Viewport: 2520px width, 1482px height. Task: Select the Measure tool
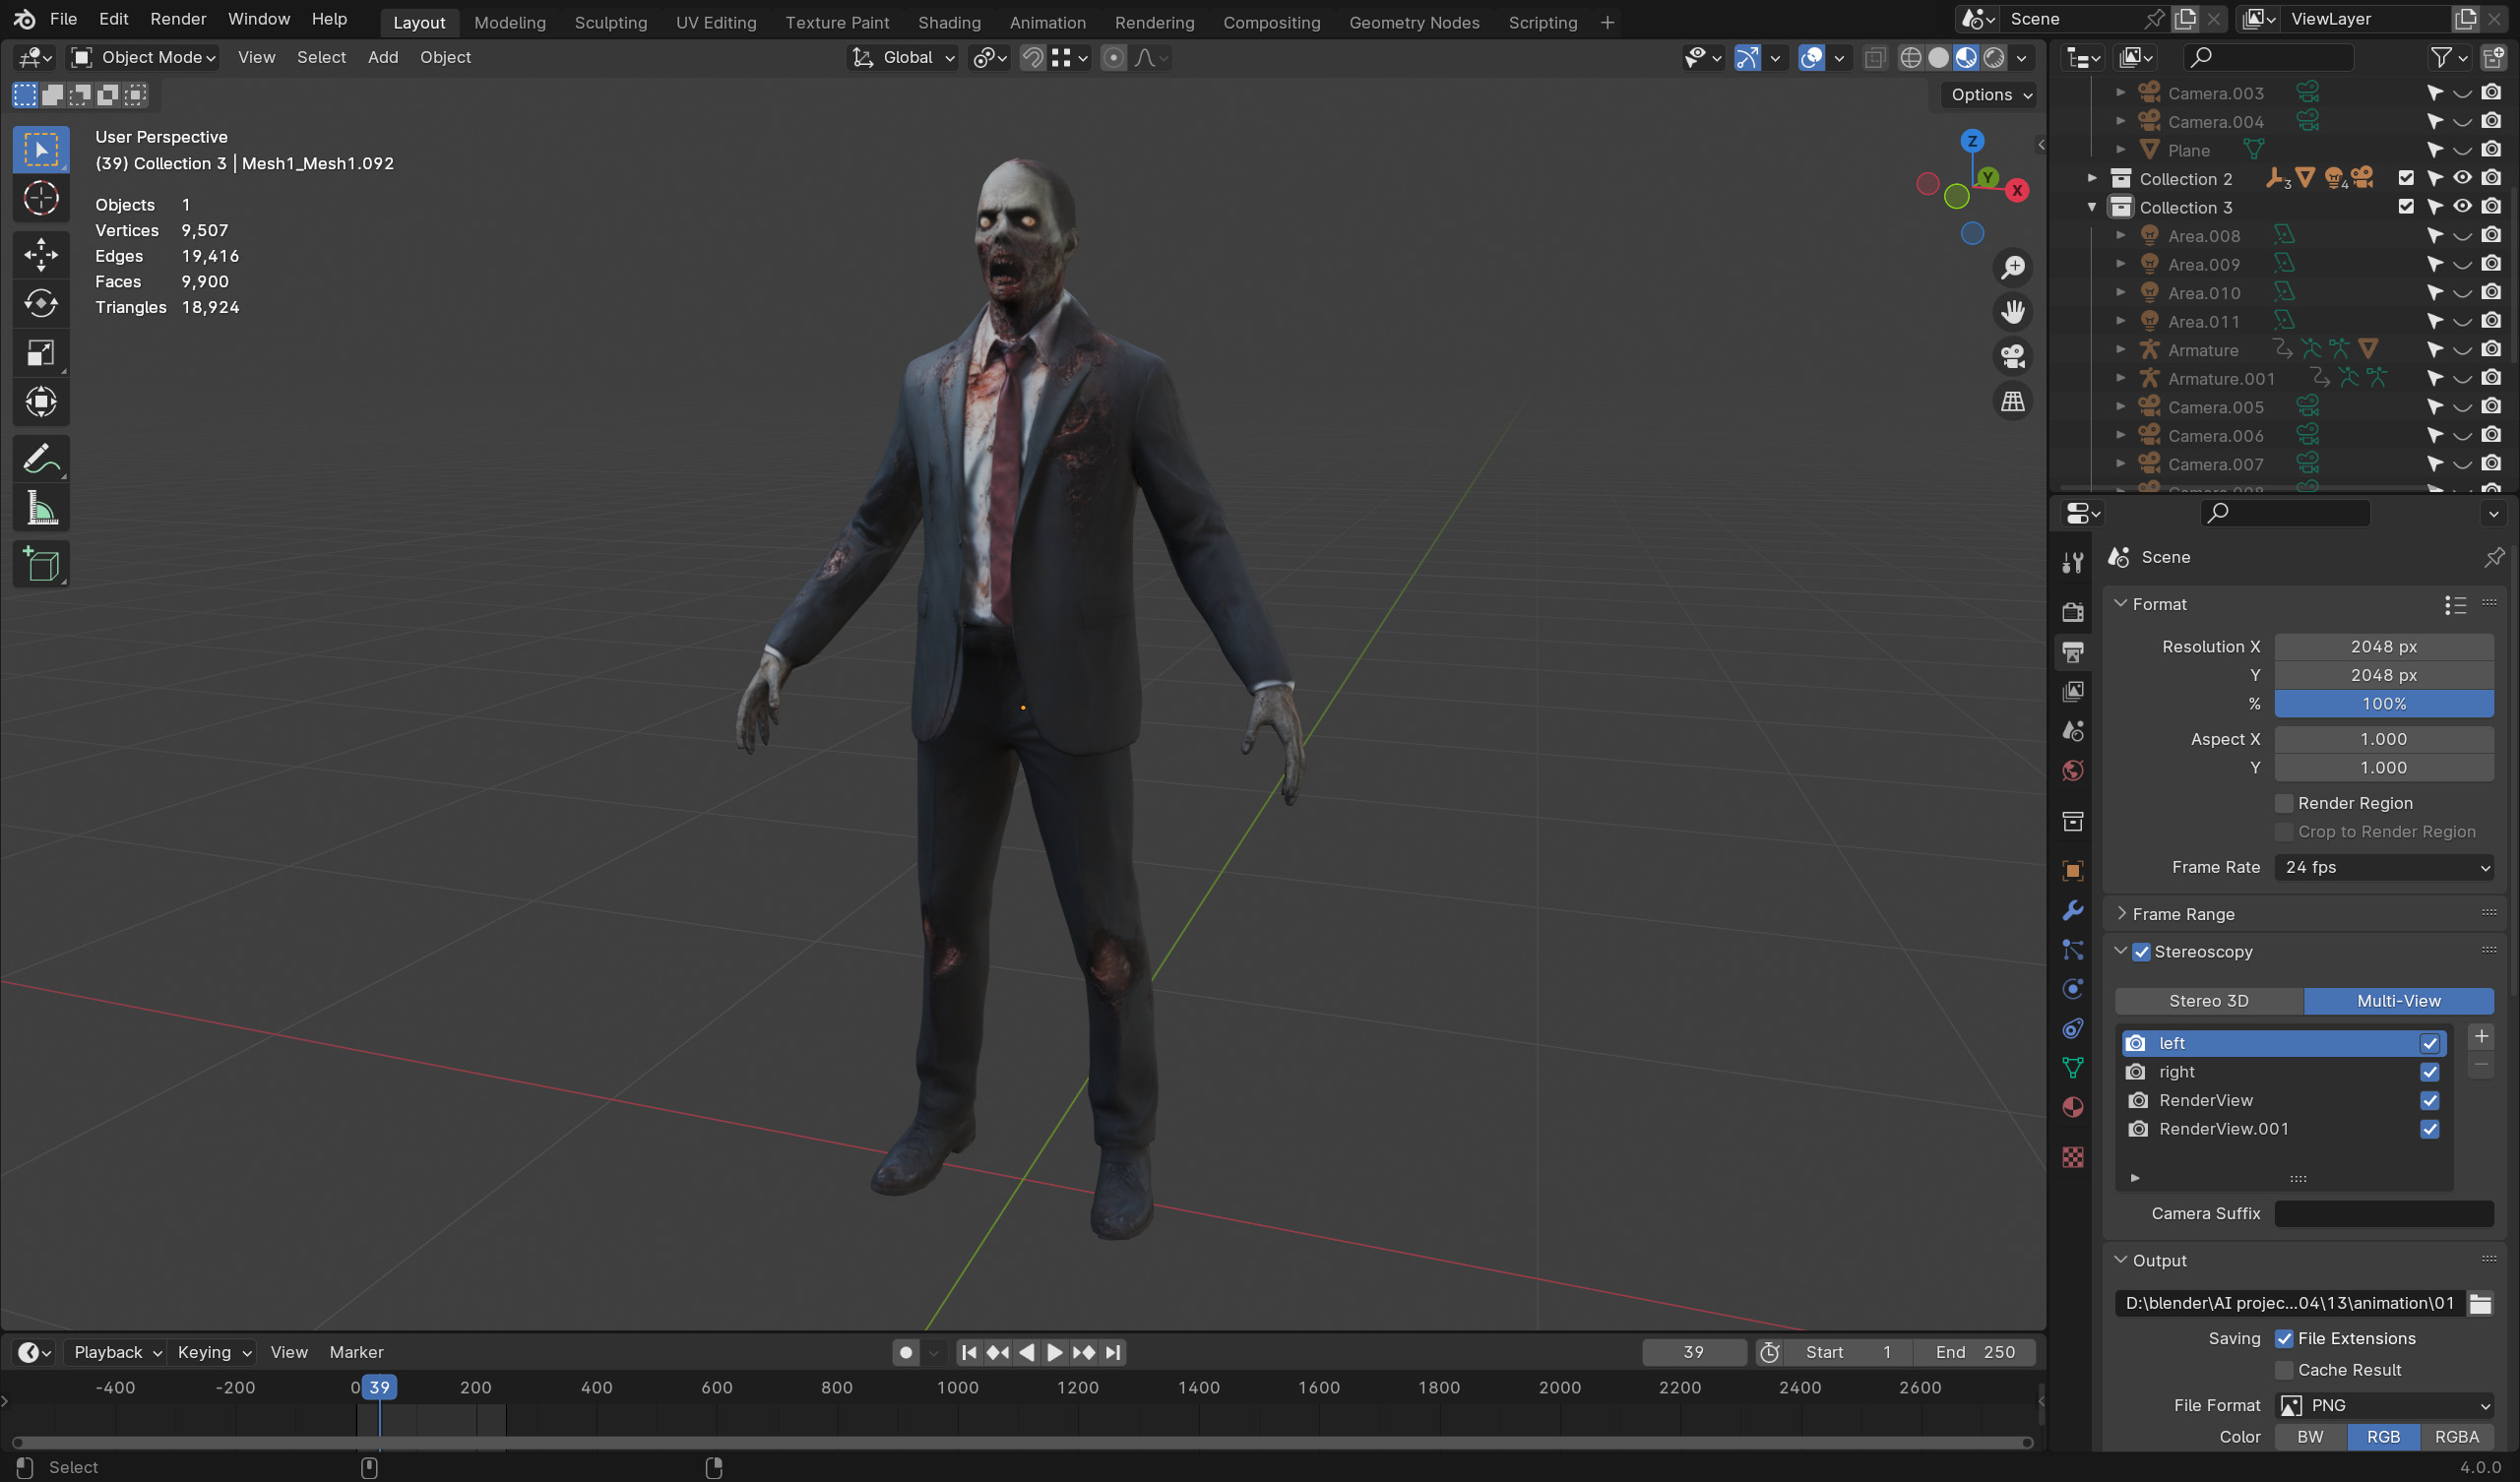click(41, 509)
